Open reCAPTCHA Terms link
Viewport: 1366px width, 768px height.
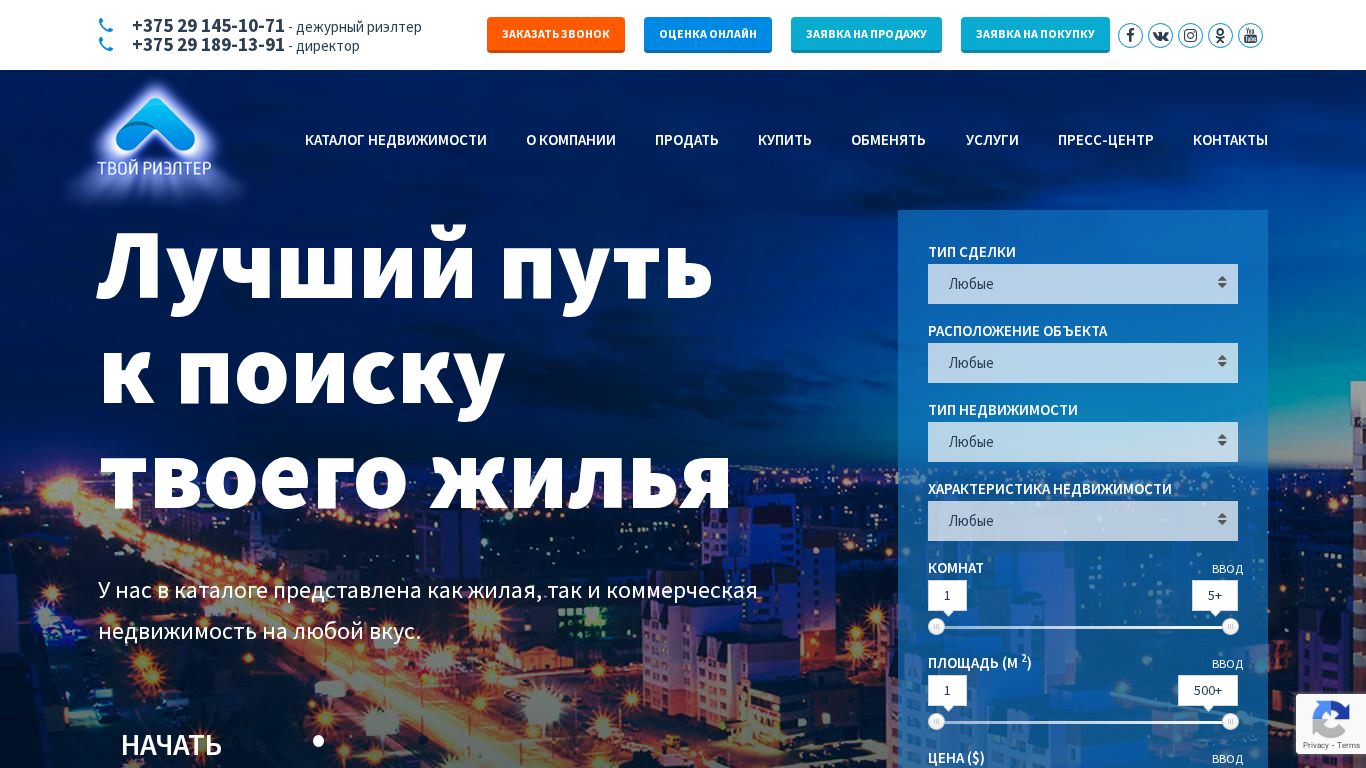(x=1349, y=745)
